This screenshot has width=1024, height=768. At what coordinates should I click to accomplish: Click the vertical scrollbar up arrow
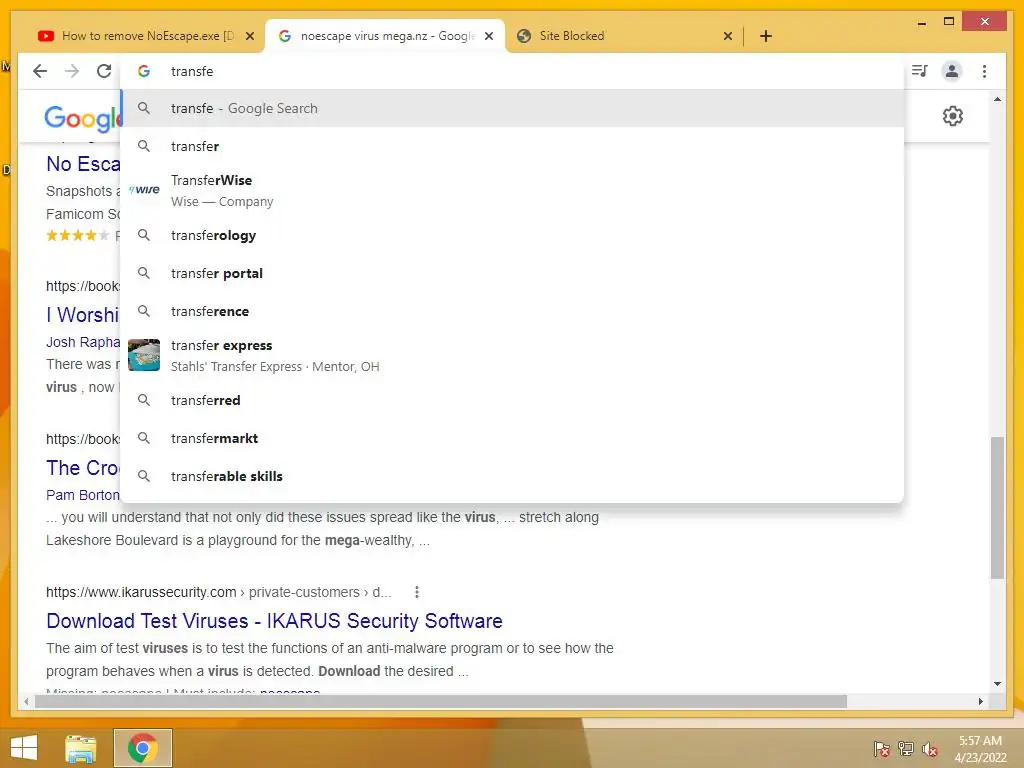click(997, 100)
